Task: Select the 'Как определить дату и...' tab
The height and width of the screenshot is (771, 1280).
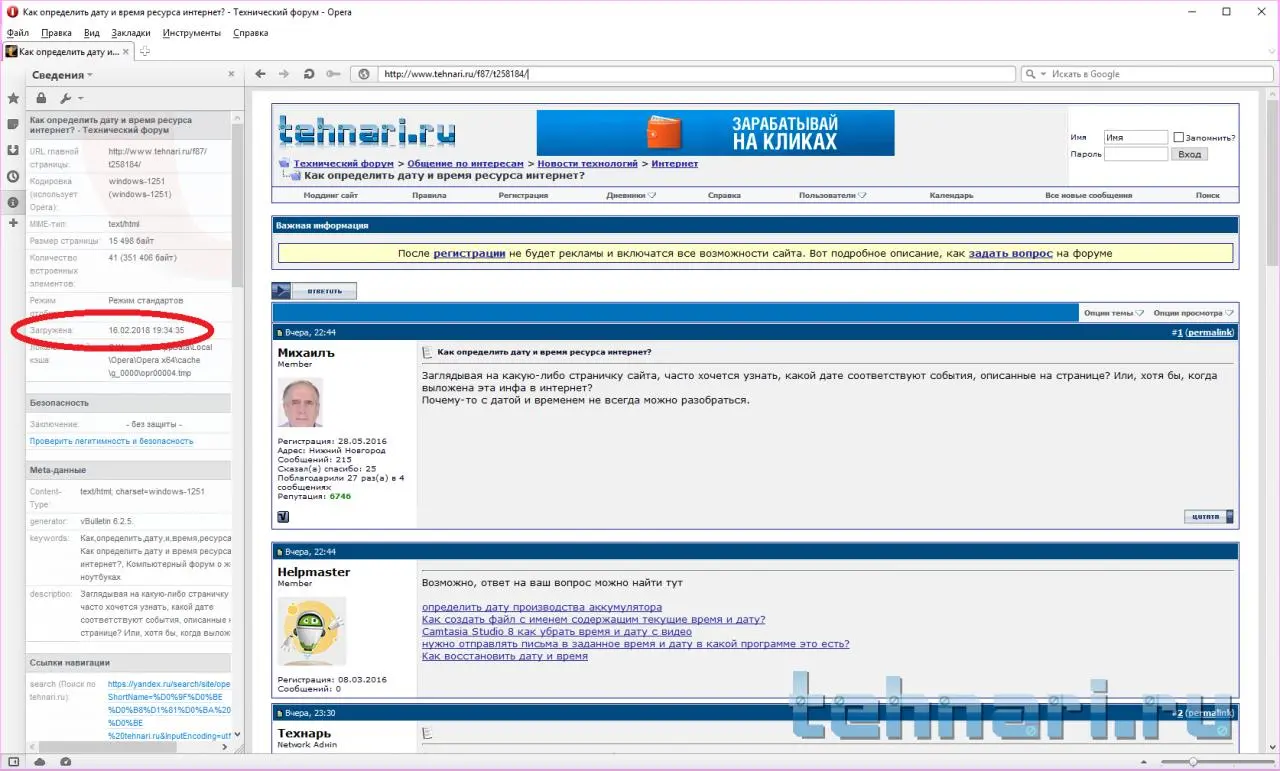Action: click(69, 51)
